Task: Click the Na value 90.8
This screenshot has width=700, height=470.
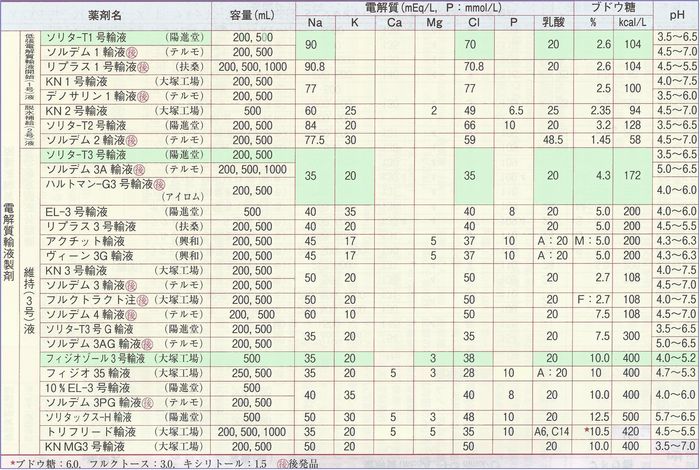Action: pyautogui.click(x=315, y=67)
